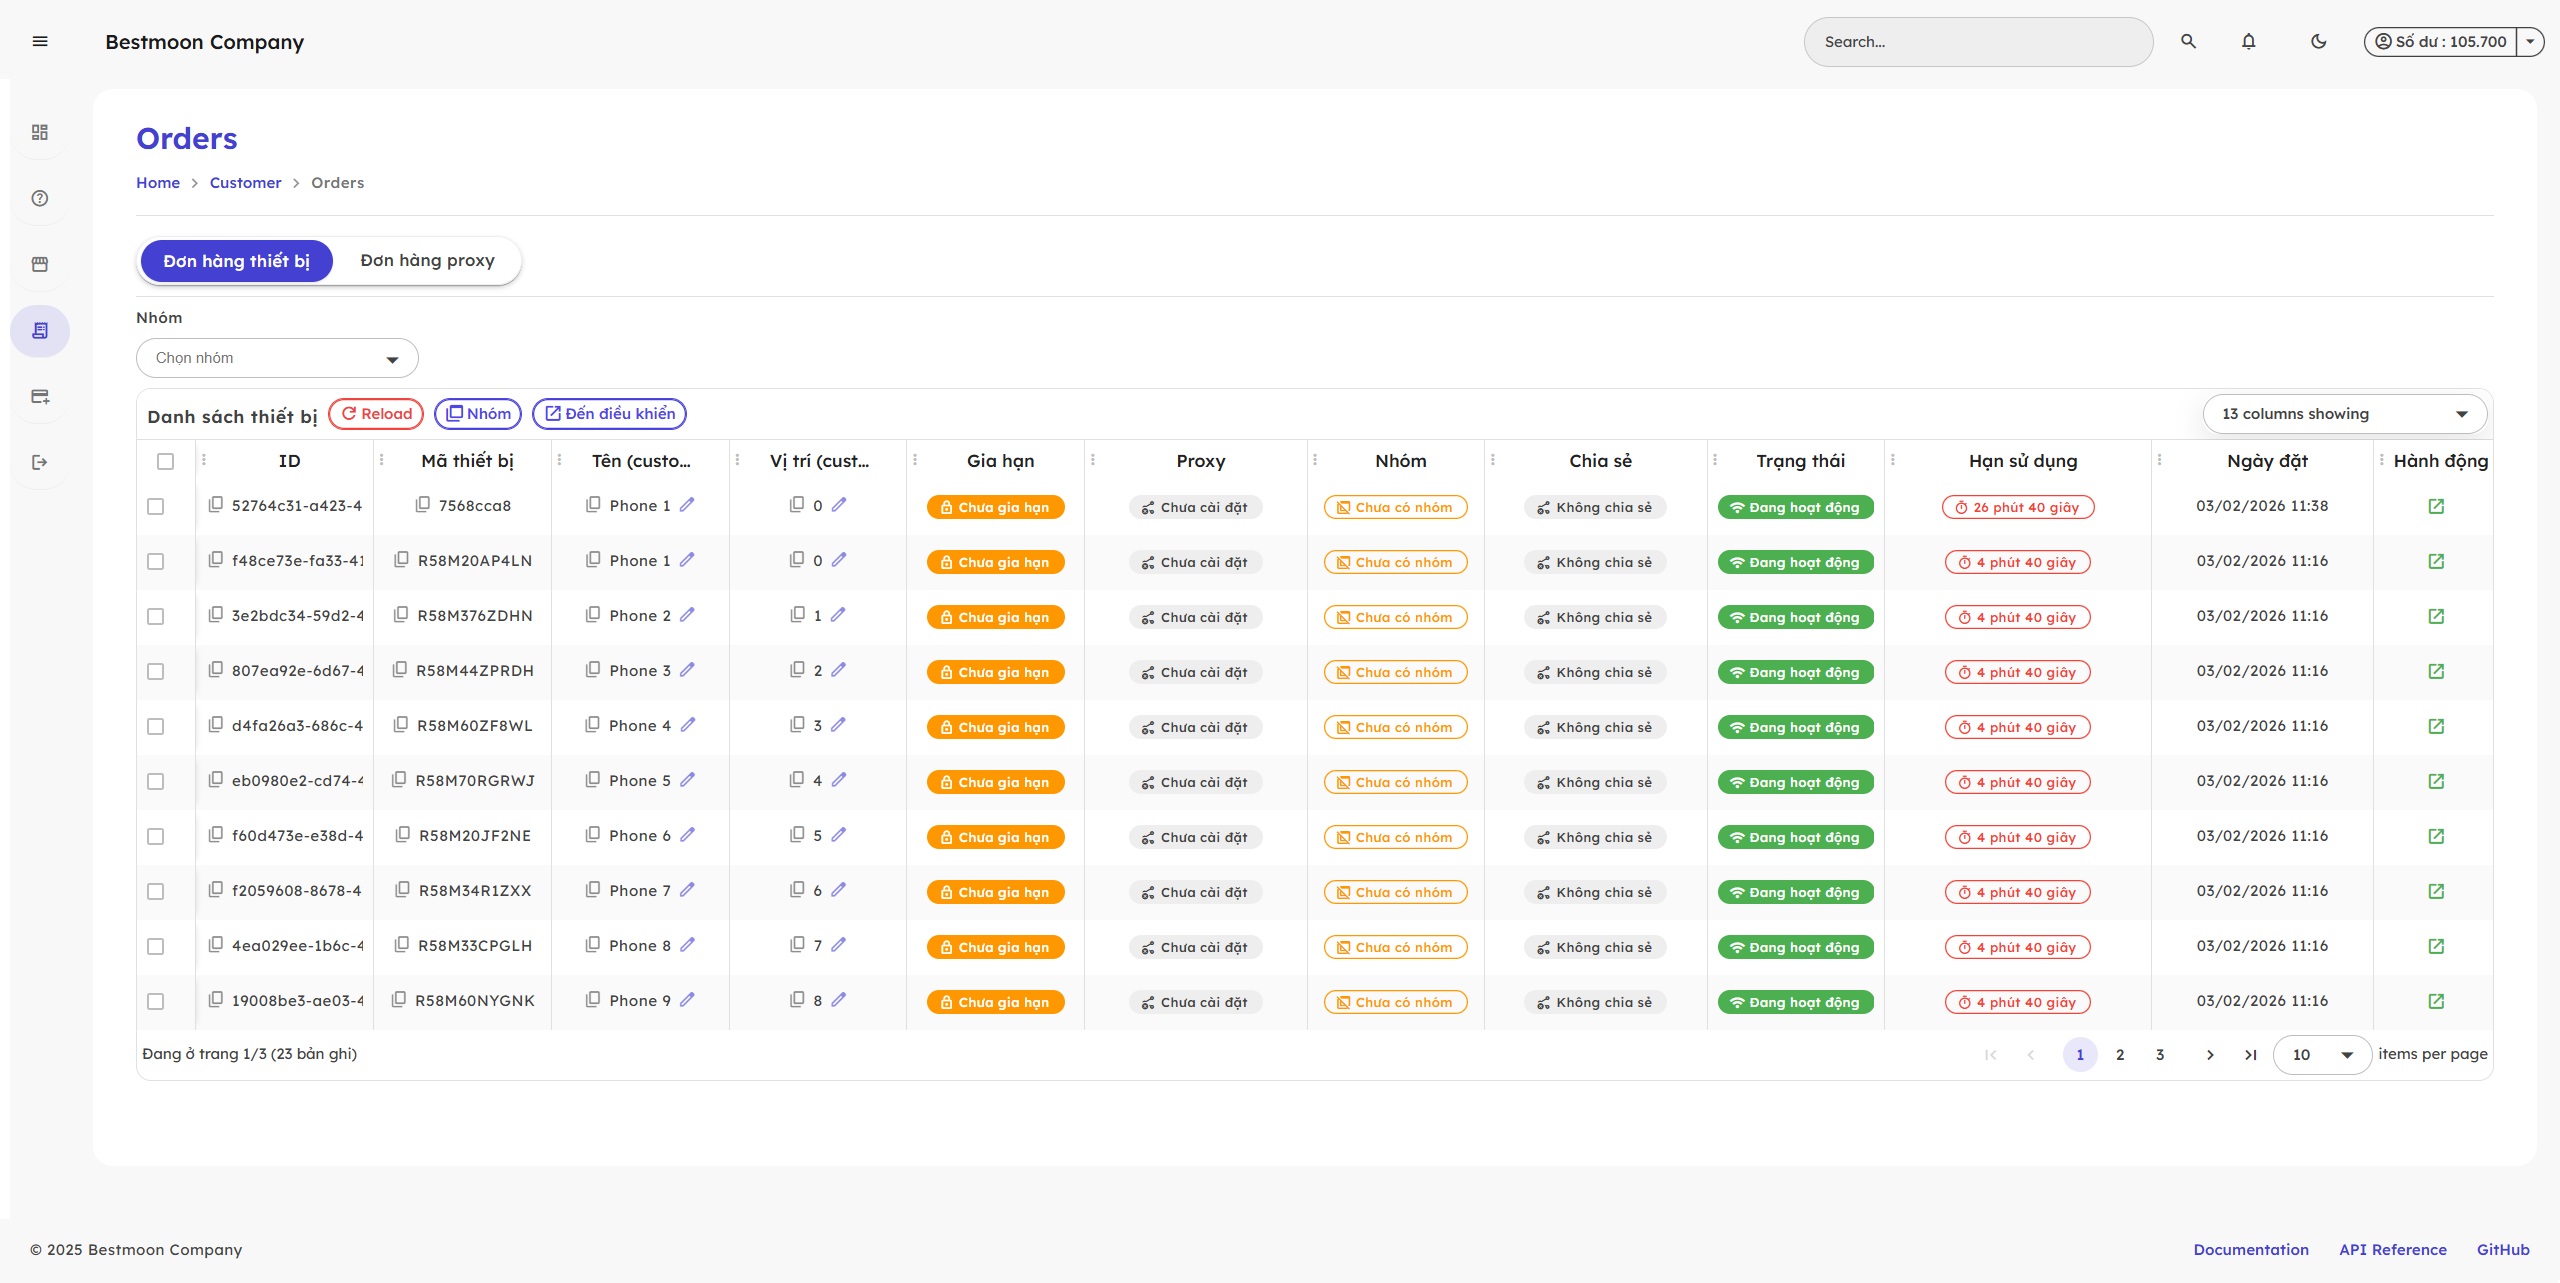
Task: Go to page 2 of table
Action: [2120, 1055]
